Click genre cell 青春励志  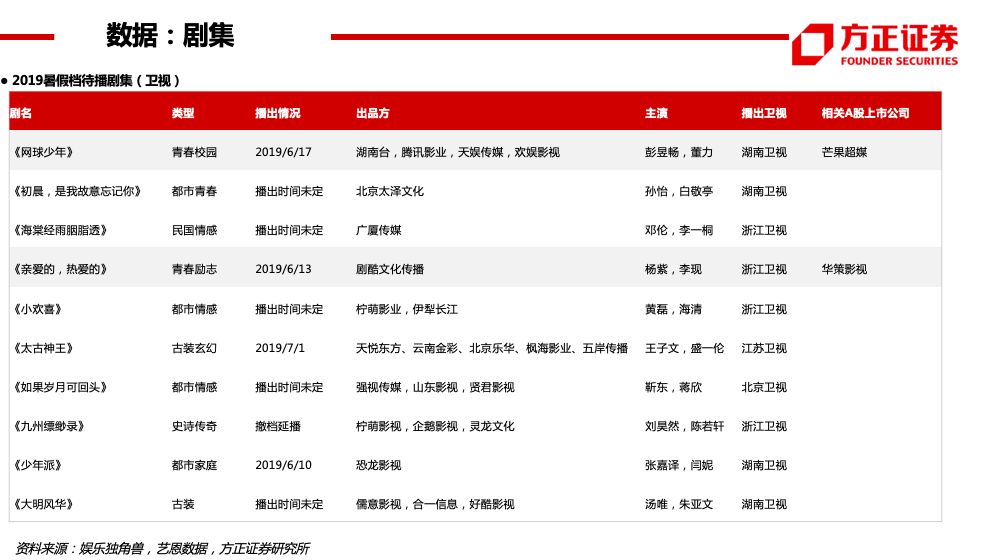[x=194, y=269]
